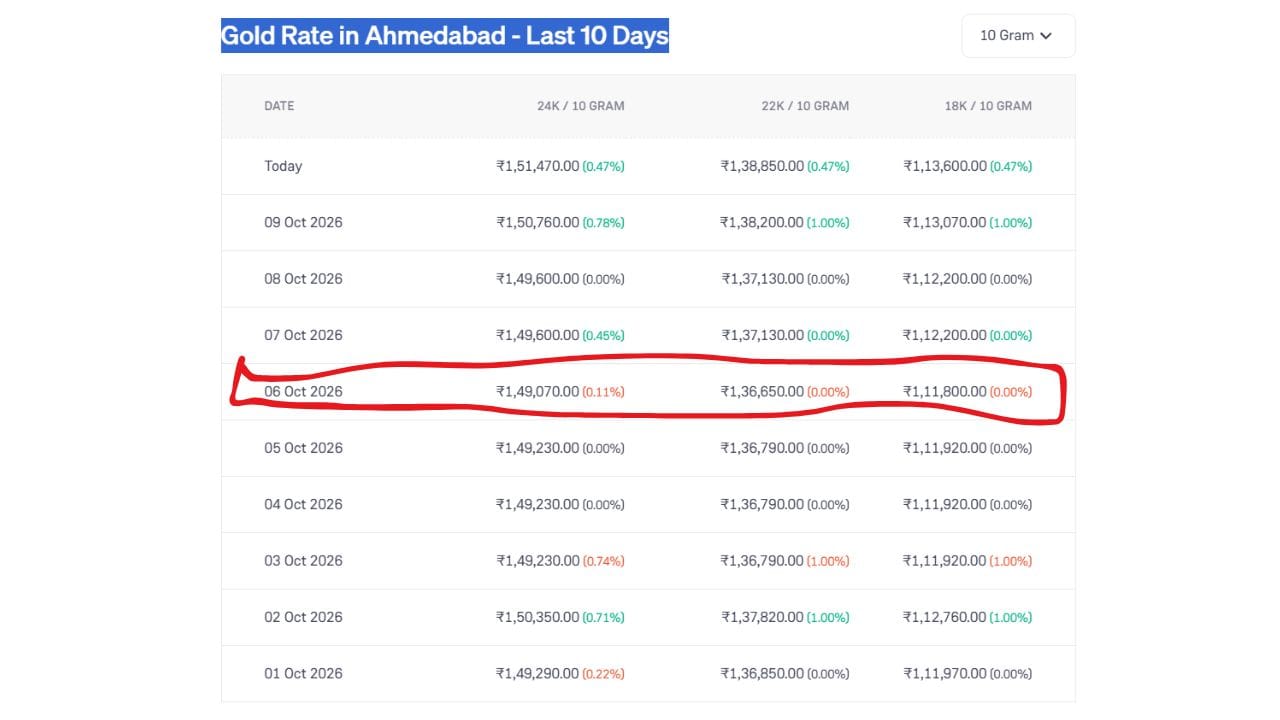Open the 10 Gram unit dropdown
The image size is (1280, 720).
coord(1018,36)
